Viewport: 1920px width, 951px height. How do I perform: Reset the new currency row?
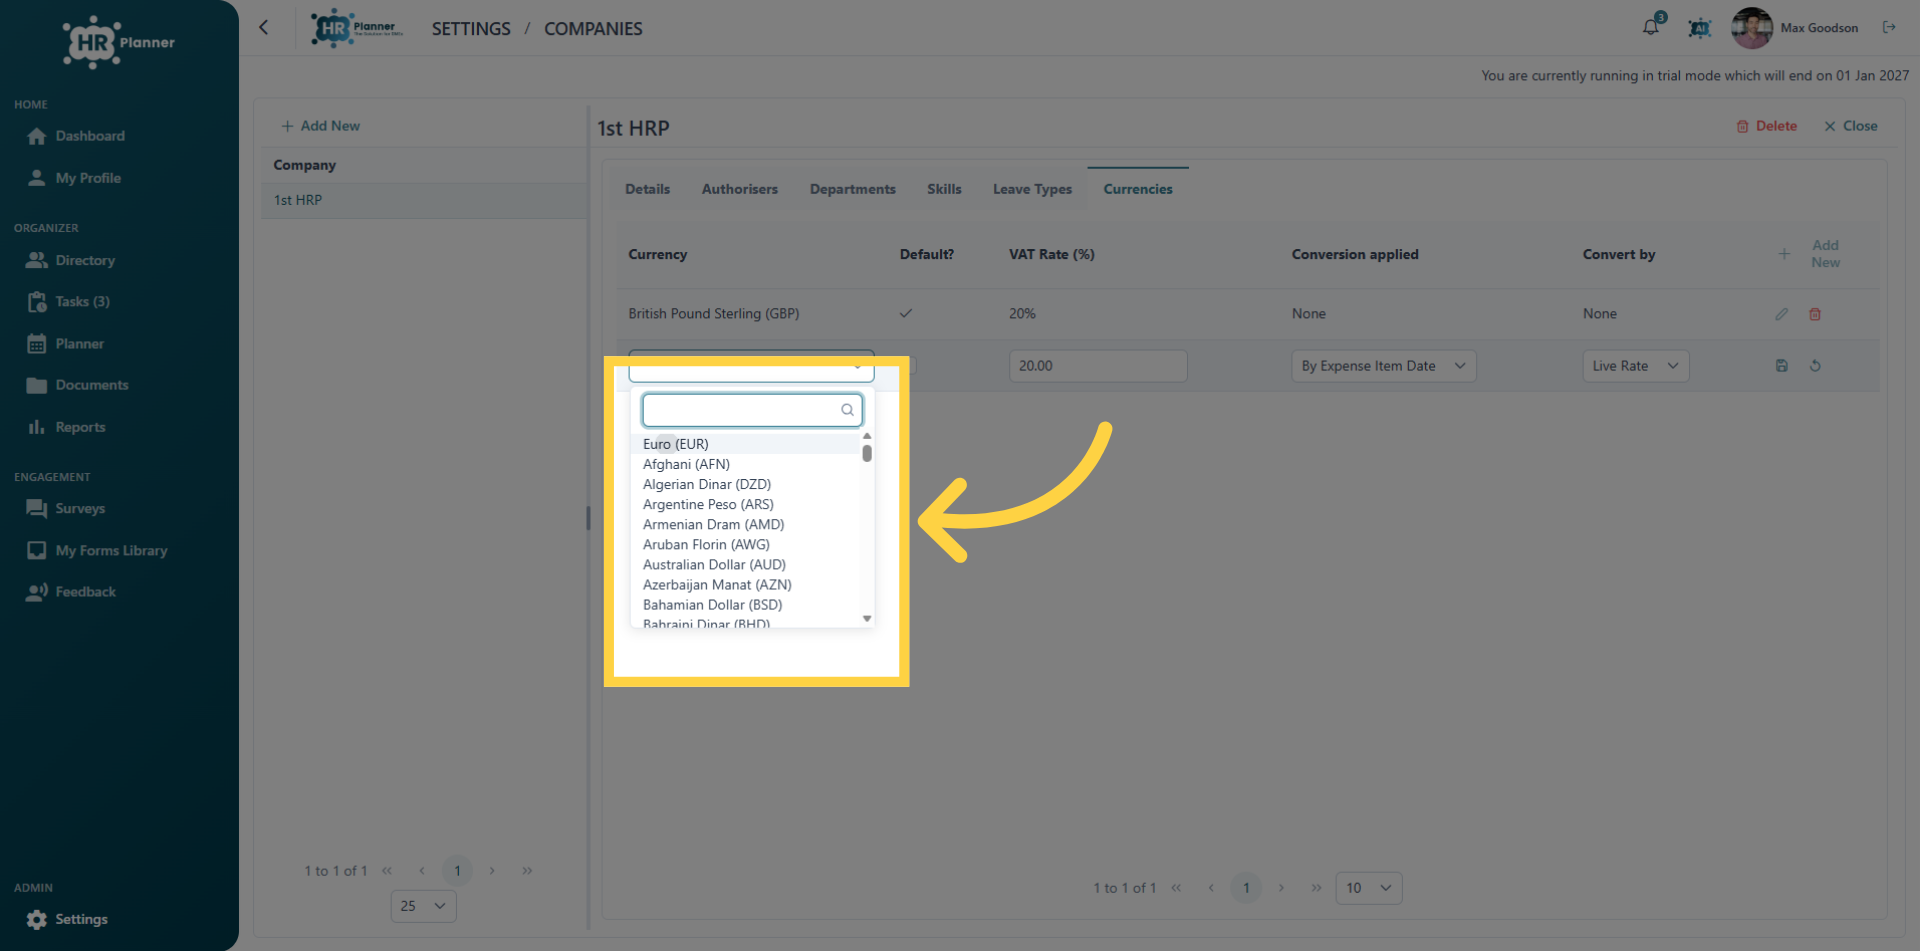[x=1815, y=366]
